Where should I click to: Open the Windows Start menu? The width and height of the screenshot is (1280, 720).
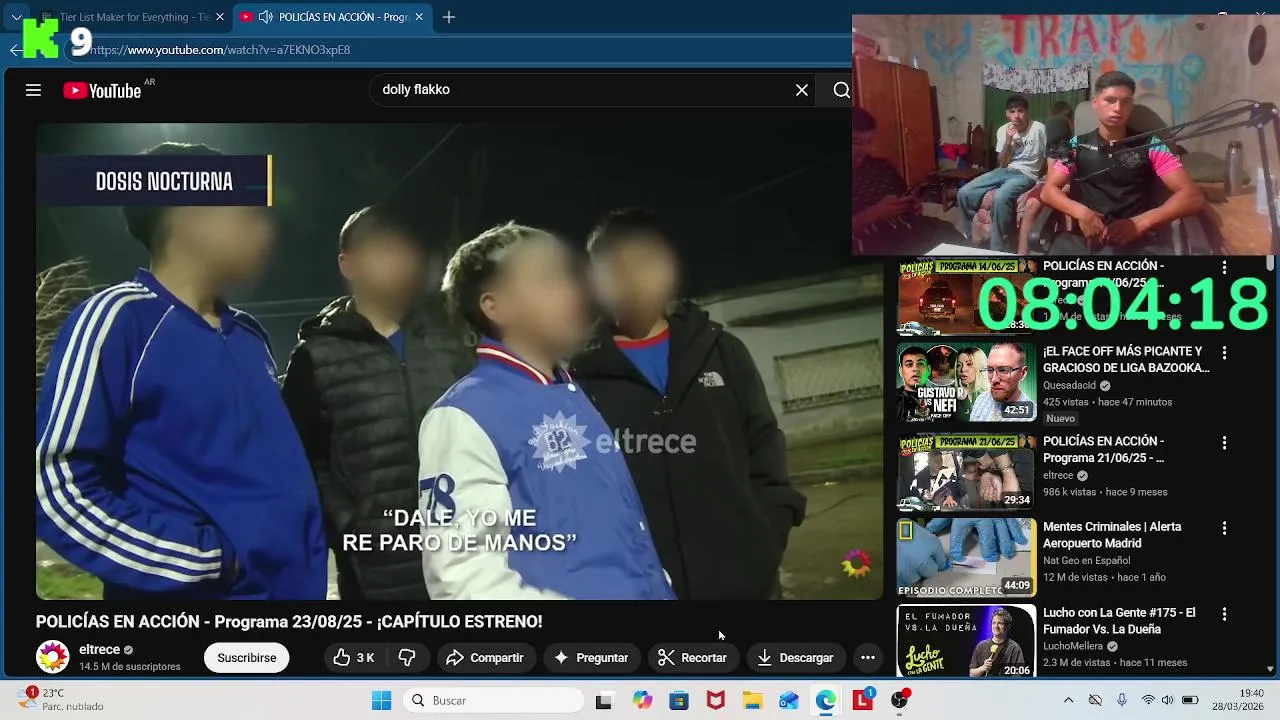tap(381, 701)
